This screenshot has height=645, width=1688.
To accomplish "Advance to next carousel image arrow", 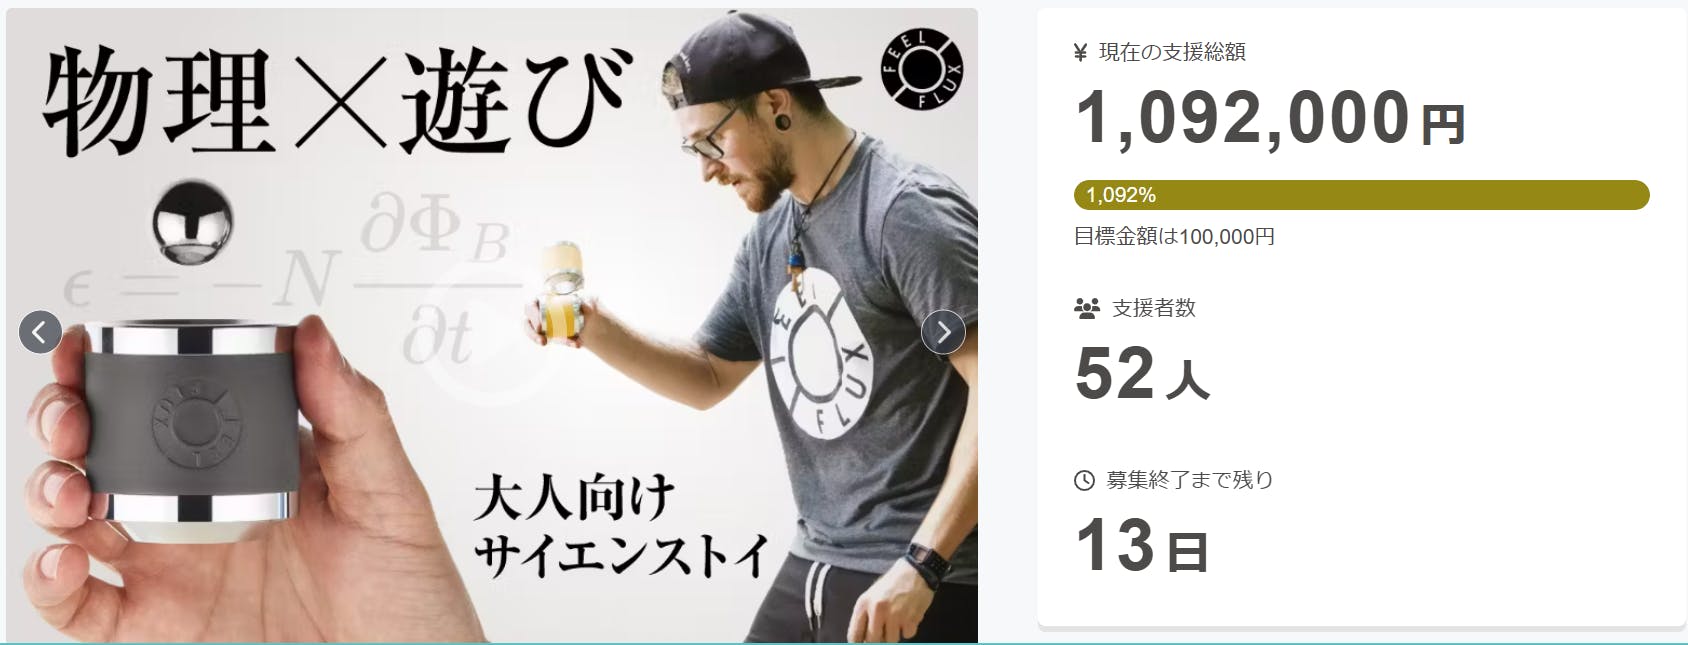I will click(943, 332).
